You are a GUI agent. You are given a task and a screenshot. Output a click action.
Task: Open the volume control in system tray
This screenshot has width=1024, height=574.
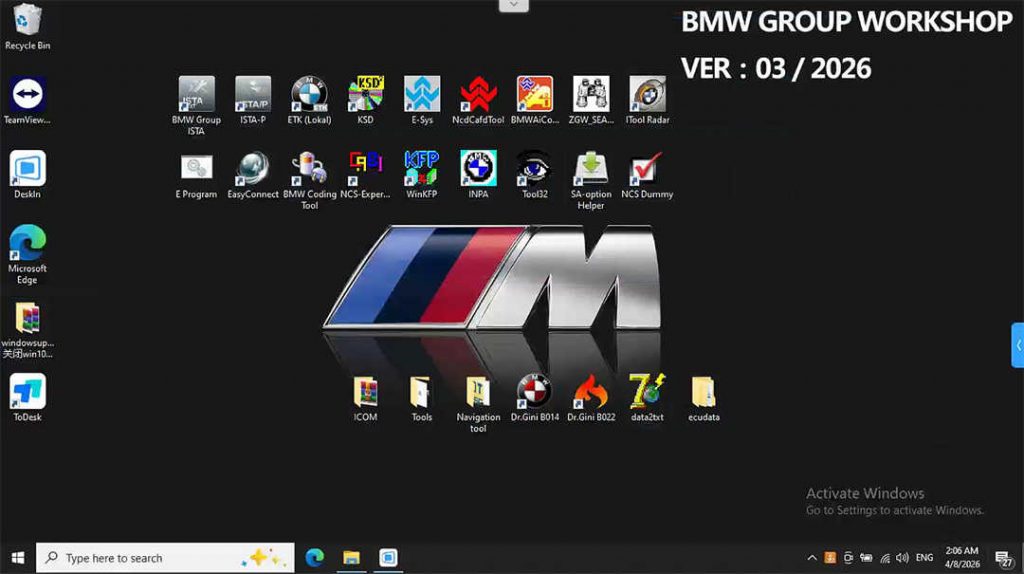(902, 558)
